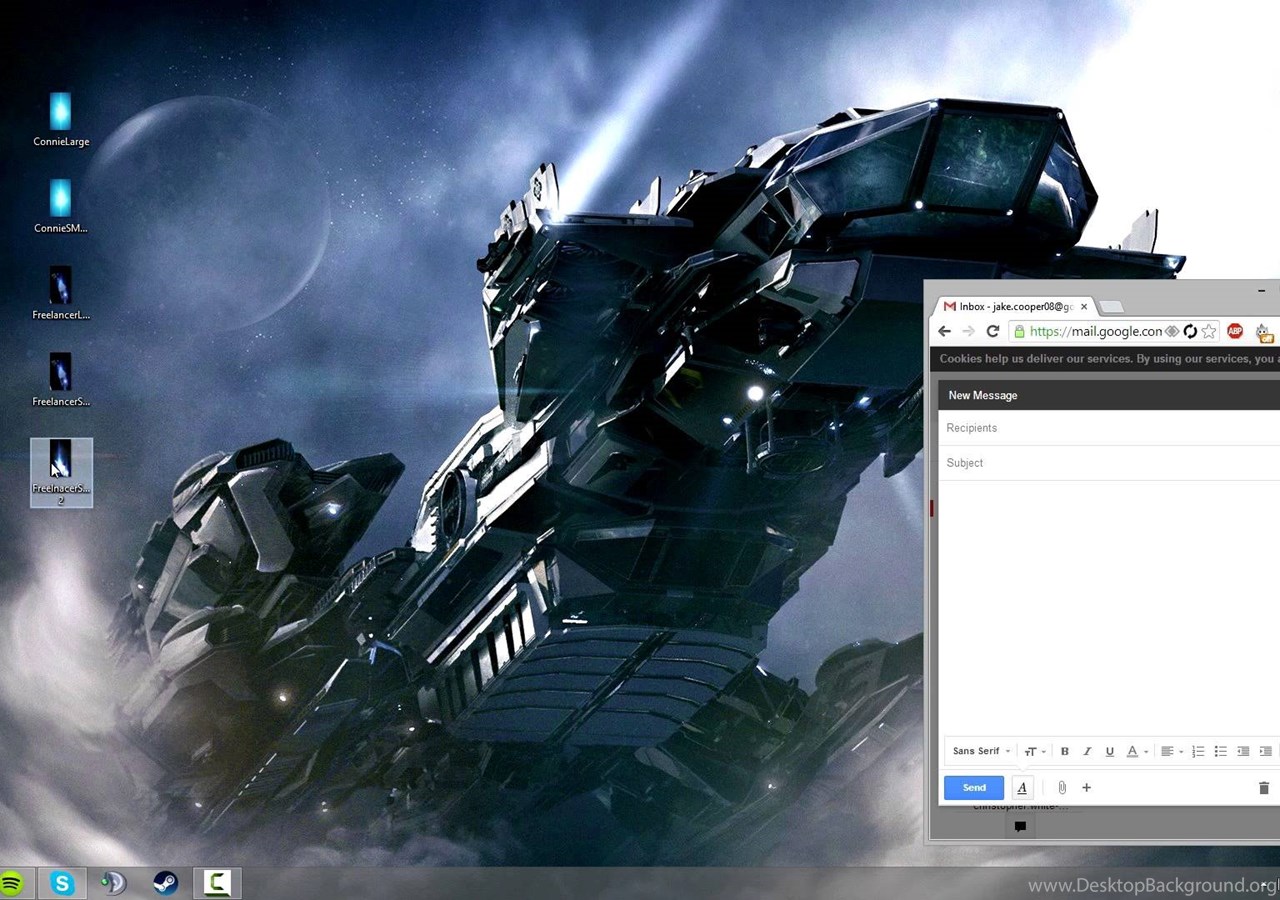Click the Recipients field
The width and height of the screenshot is (1280, 900).
(x=1109, y=428)
